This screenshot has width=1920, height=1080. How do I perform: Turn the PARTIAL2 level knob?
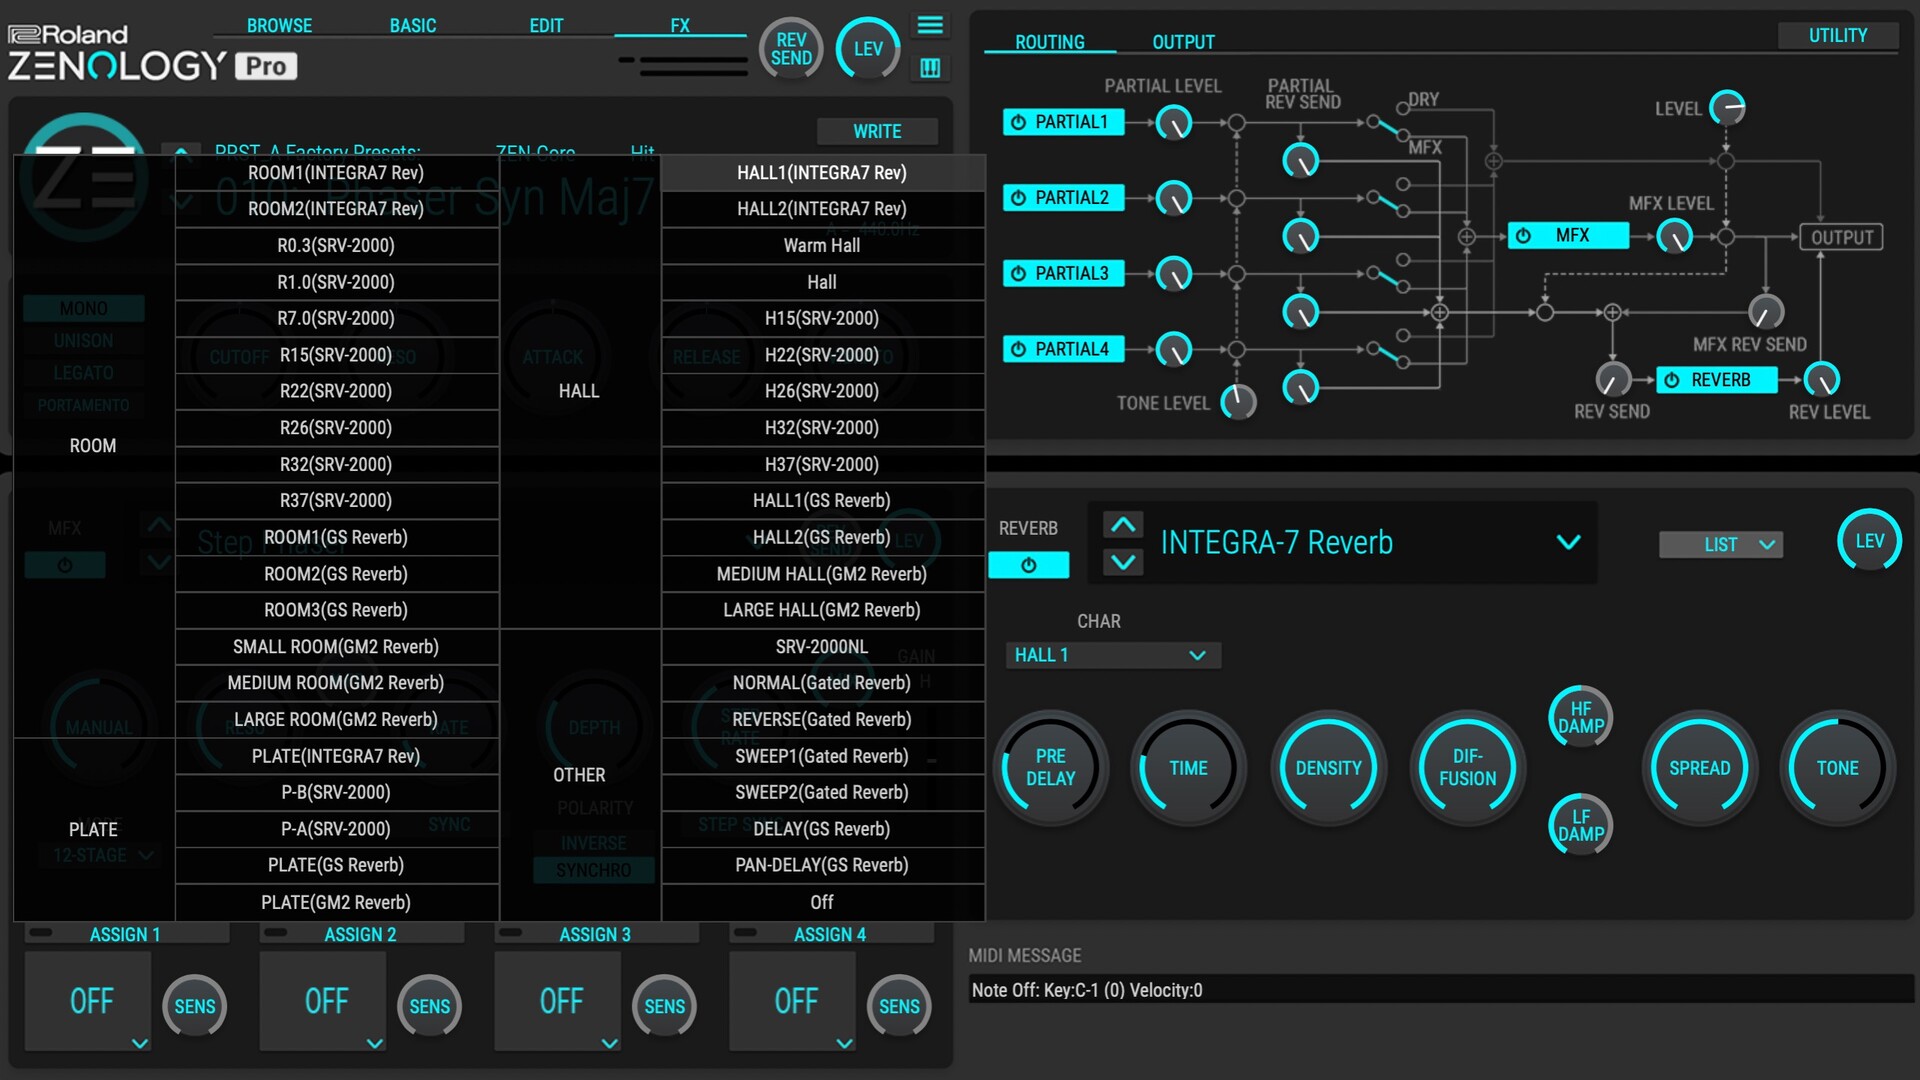(1174, 198)
